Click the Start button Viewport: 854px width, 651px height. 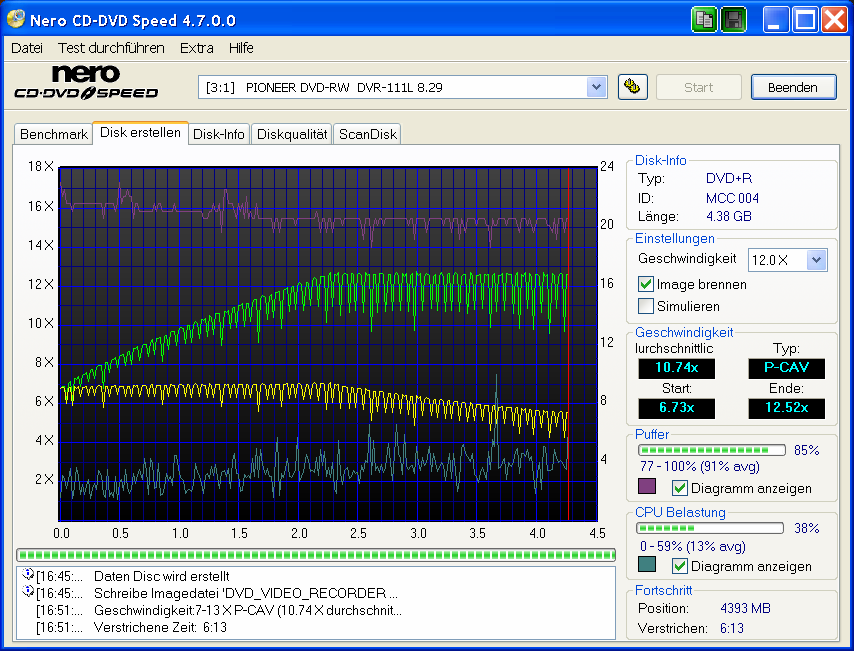[x=698, y=87]
